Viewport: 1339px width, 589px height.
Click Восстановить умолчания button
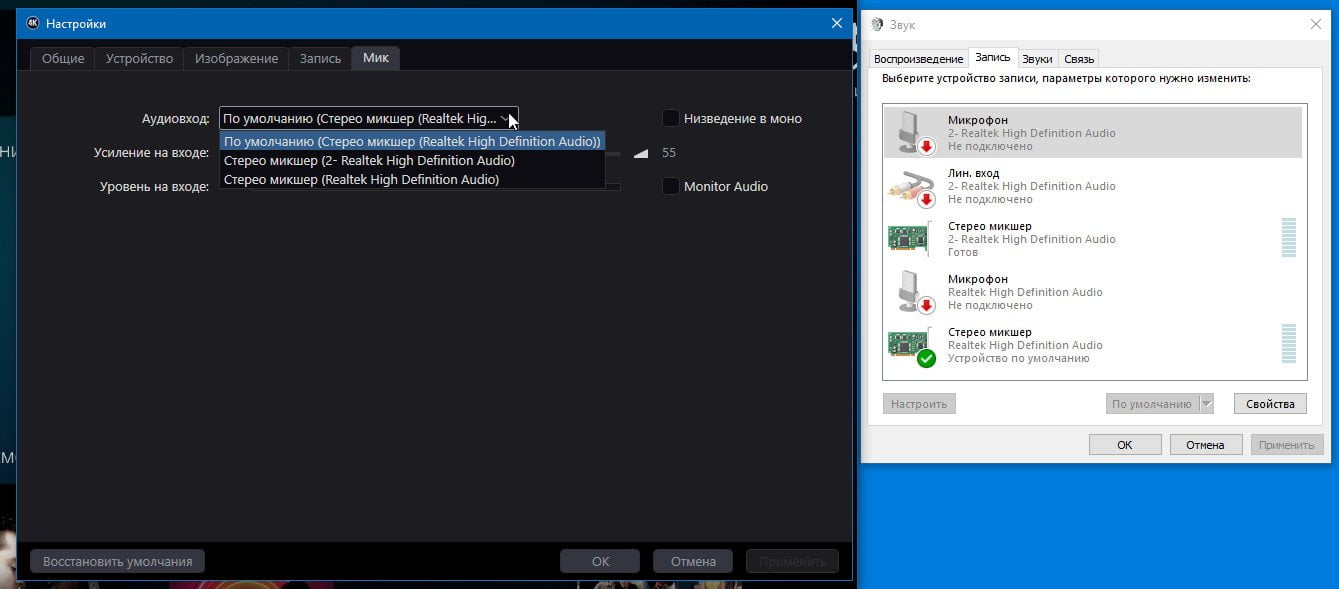118,561
